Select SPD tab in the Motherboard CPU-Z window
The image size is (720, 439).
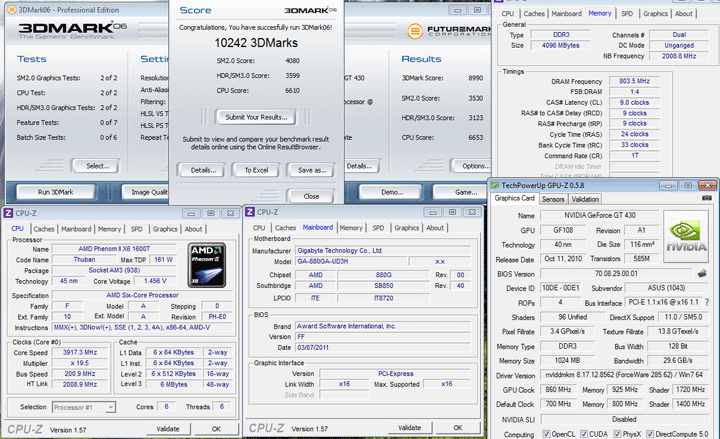point(378,228)
